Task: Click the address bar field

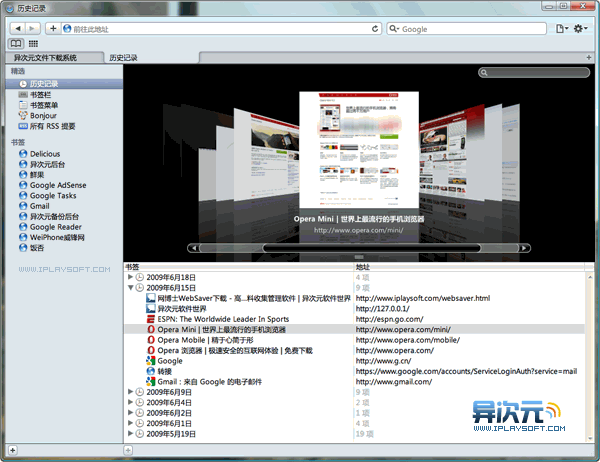Action: (220, 29)
